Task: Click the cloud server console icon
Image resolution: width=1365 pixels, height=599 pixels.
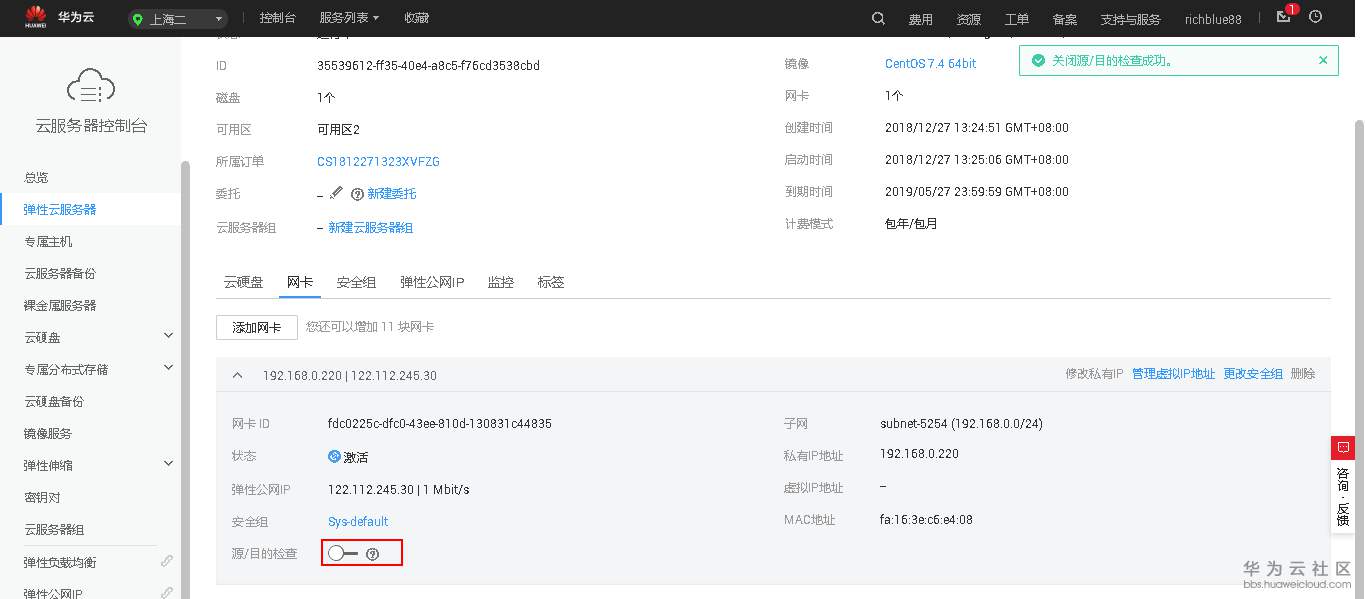Action: click(x=91, y=86)
